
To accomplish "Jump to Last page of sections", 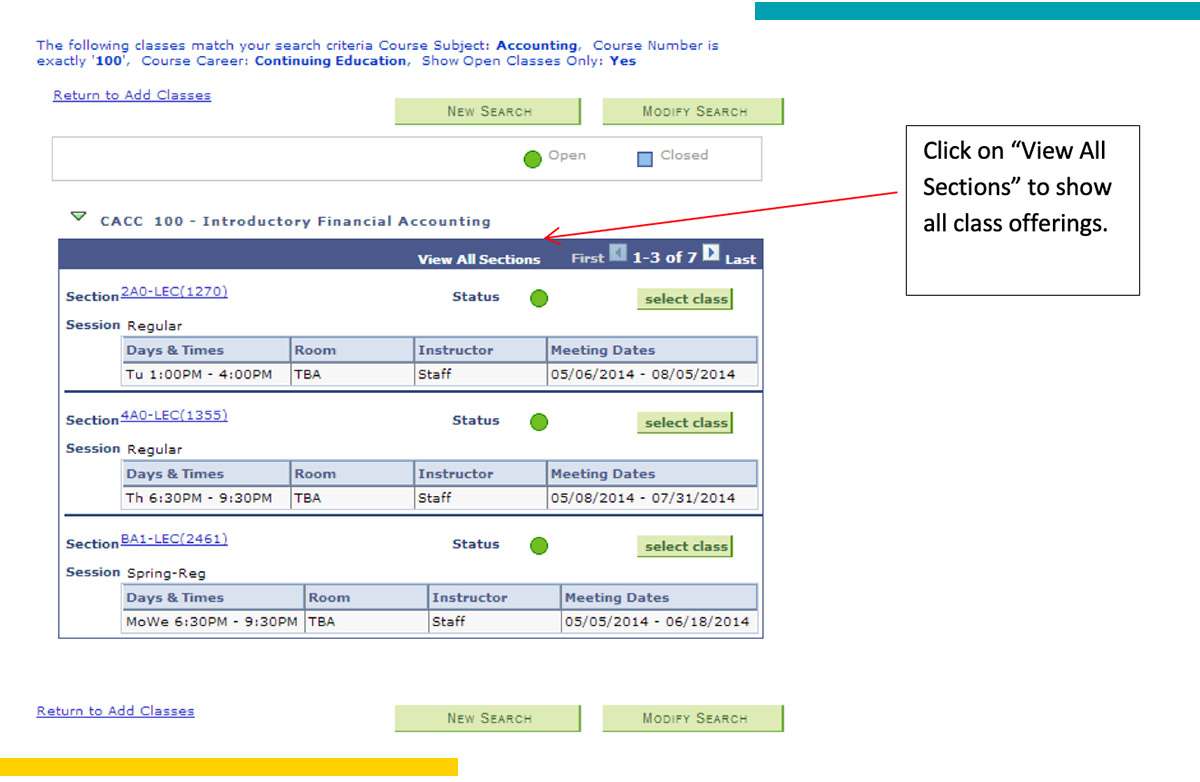I will point(741,259).
